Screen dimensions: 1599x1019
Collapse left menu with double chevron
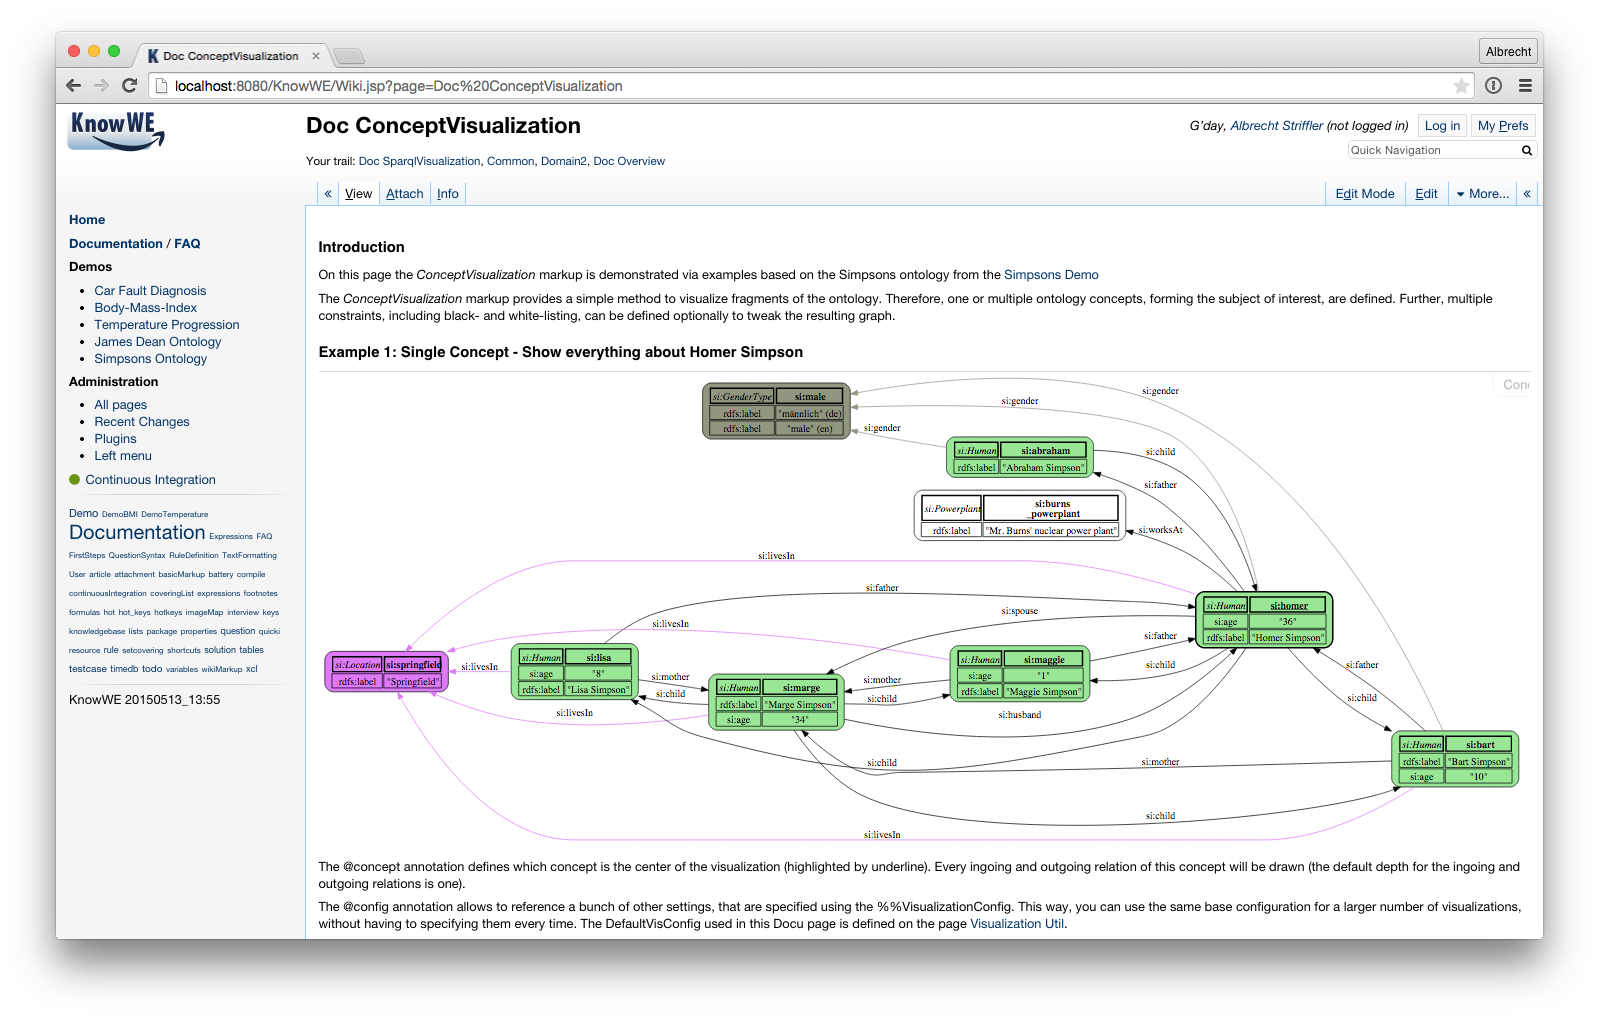pyautogui.click(x=328, y=194)
